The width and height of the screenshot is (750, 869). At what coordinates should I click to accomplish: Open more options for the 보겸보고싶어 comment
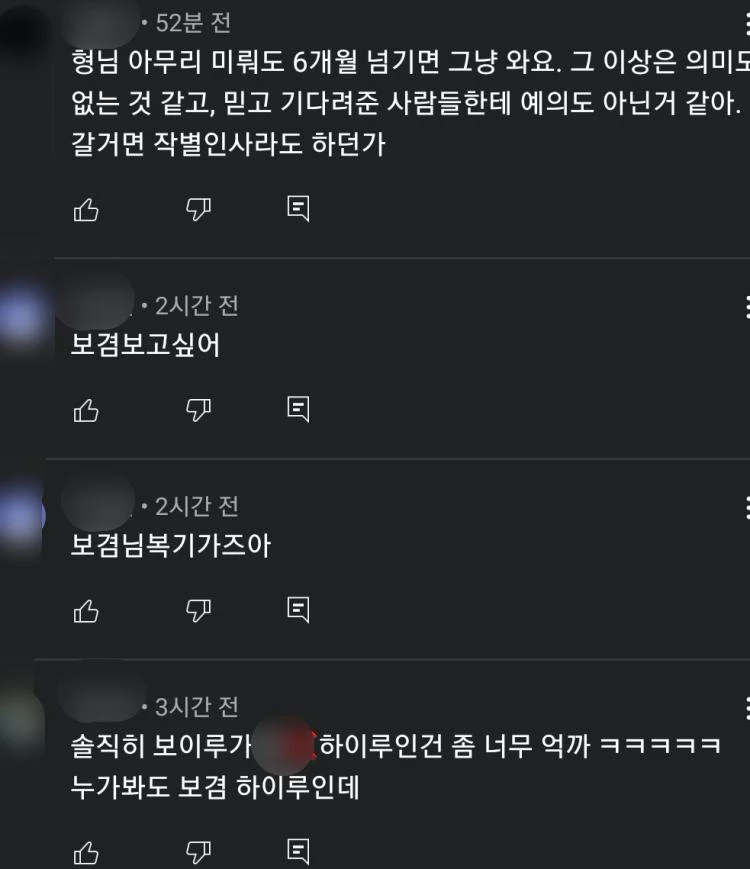click(x=747, y=307)
